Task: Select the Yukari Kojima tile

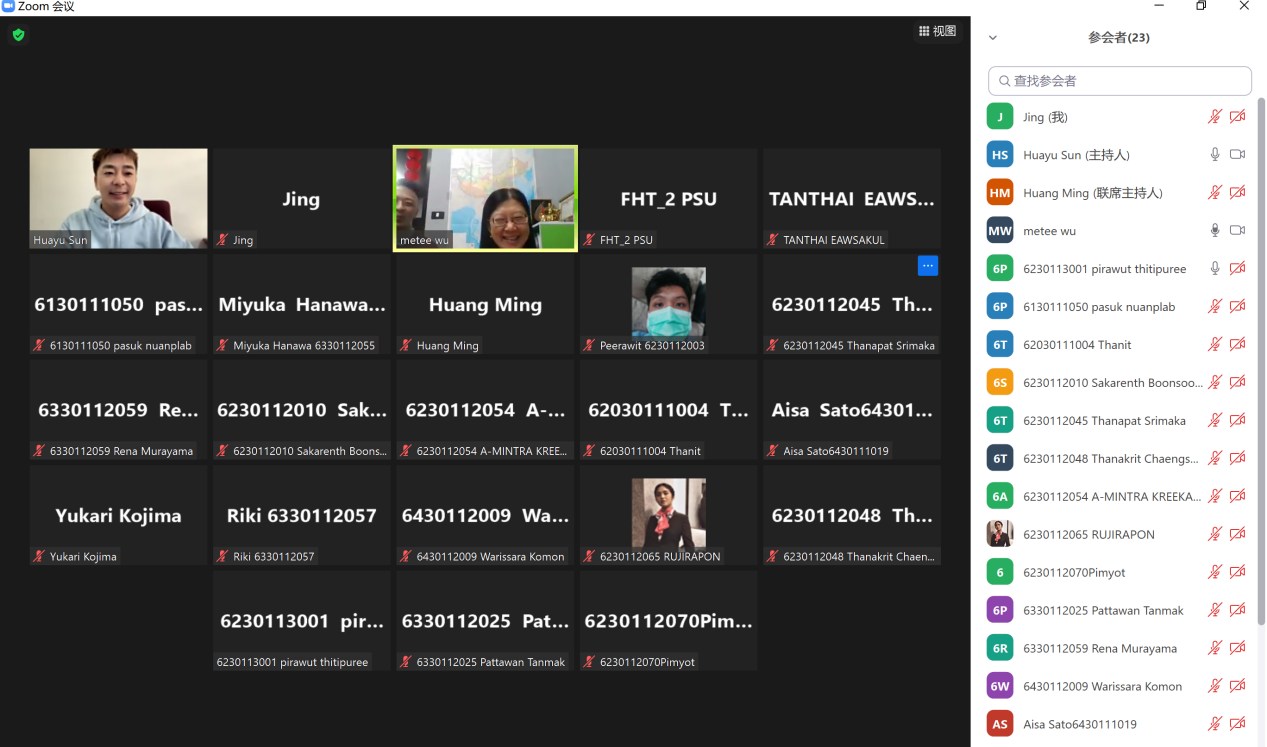Action: (x=119, y=515)
